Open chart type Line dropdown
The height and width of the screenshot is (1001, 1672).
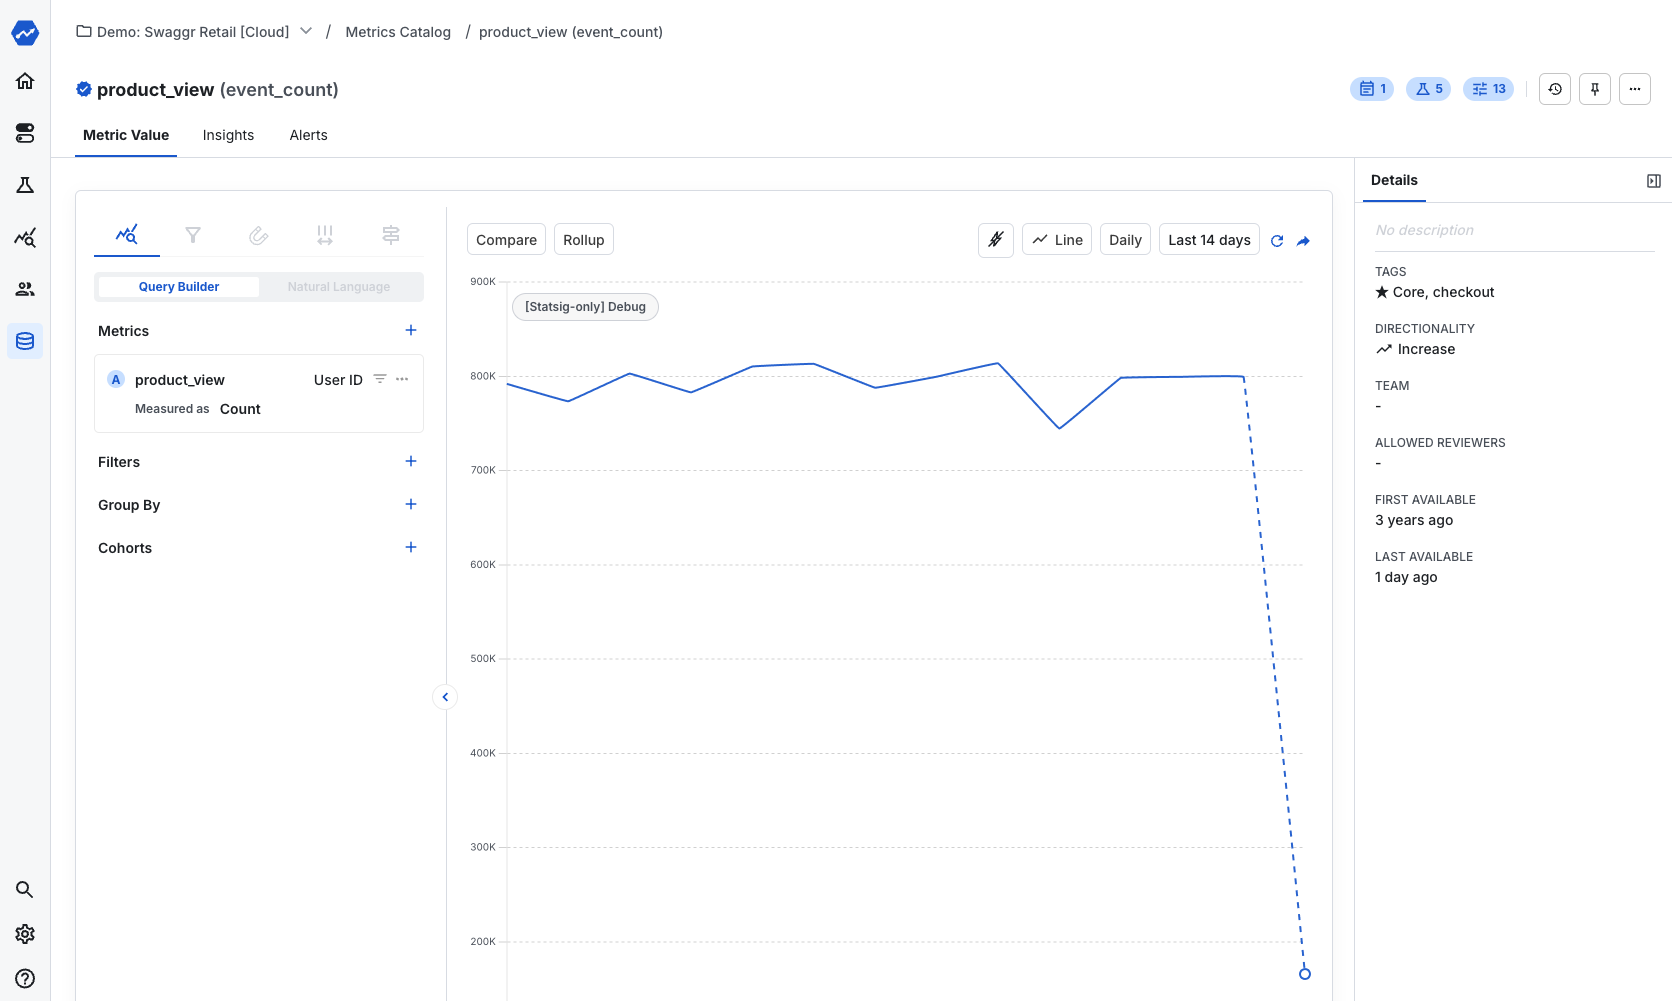(1057, 240)
